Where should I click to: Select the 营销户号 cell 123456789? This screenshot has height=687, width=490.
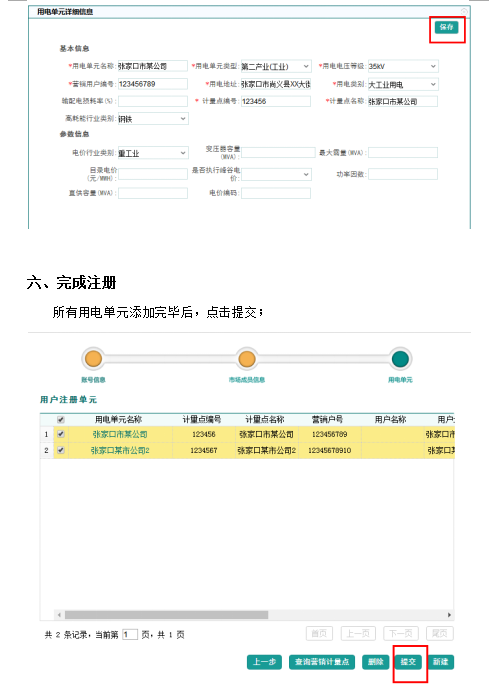click(x=330, y=434)
